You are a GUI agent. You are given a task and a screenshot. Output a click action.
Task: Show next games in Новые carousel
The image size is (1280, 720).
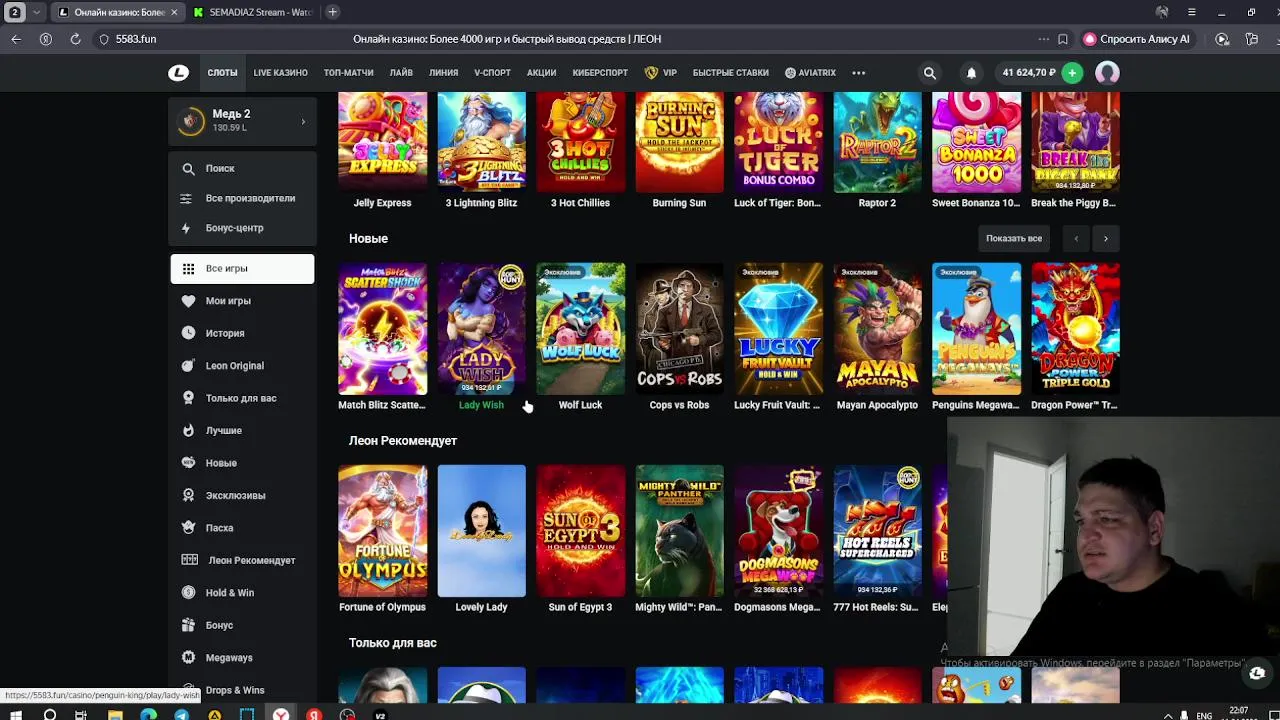[x=1106, y=238]
